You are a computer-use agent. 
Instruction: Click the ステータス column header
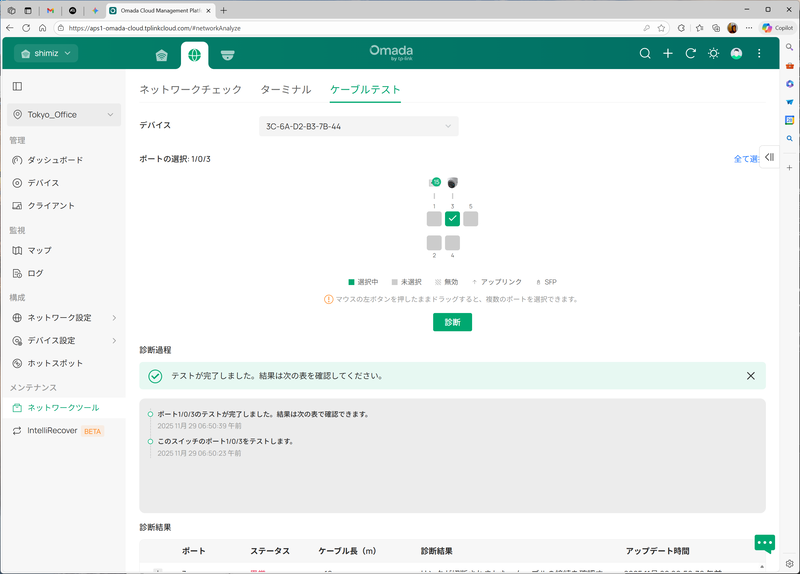click(270, 551)
